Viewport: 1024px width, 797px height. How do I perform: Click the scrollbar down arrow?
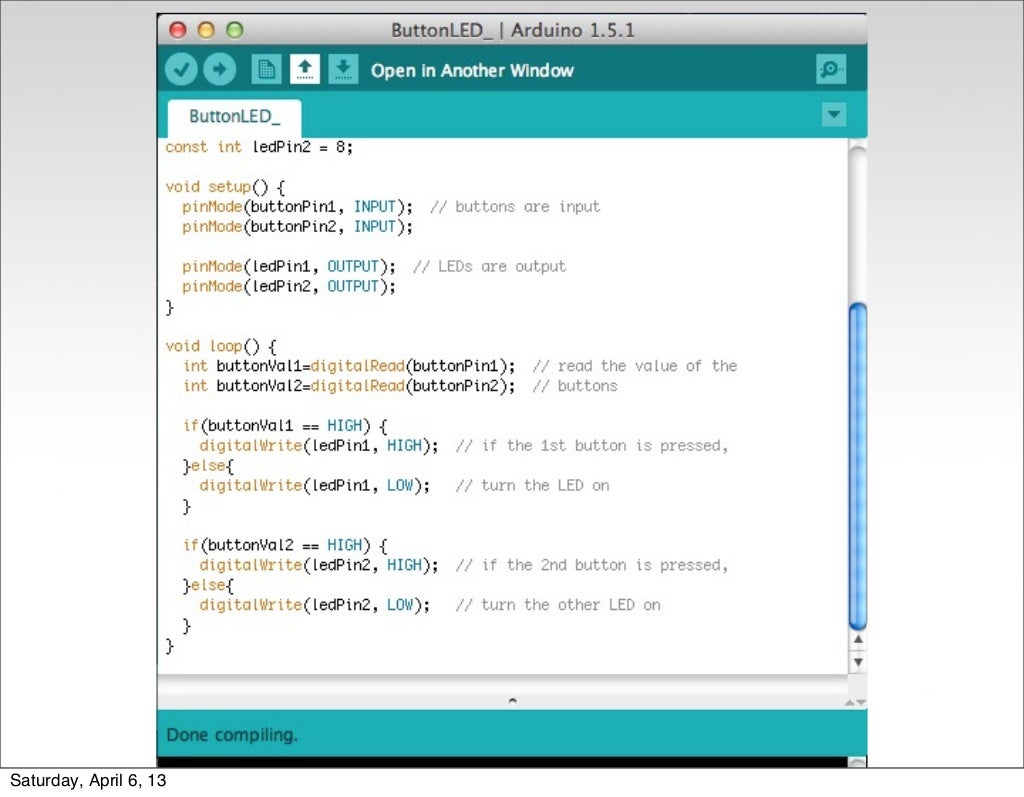(x=858, y=662)
